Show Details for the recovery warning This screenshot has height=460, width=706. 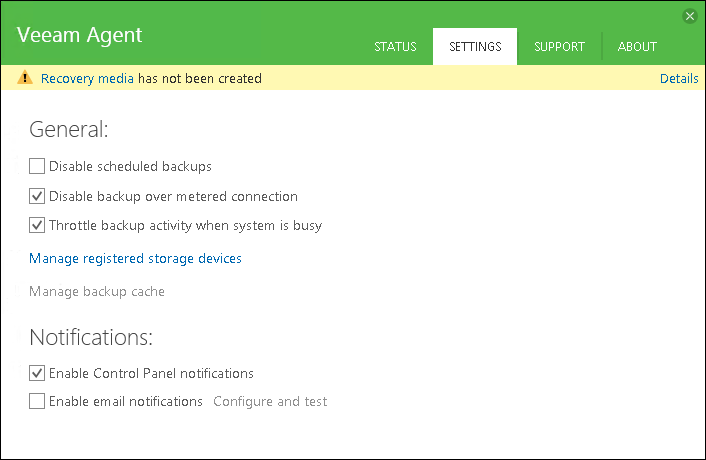pyautogui.click(x=679, y=78)
